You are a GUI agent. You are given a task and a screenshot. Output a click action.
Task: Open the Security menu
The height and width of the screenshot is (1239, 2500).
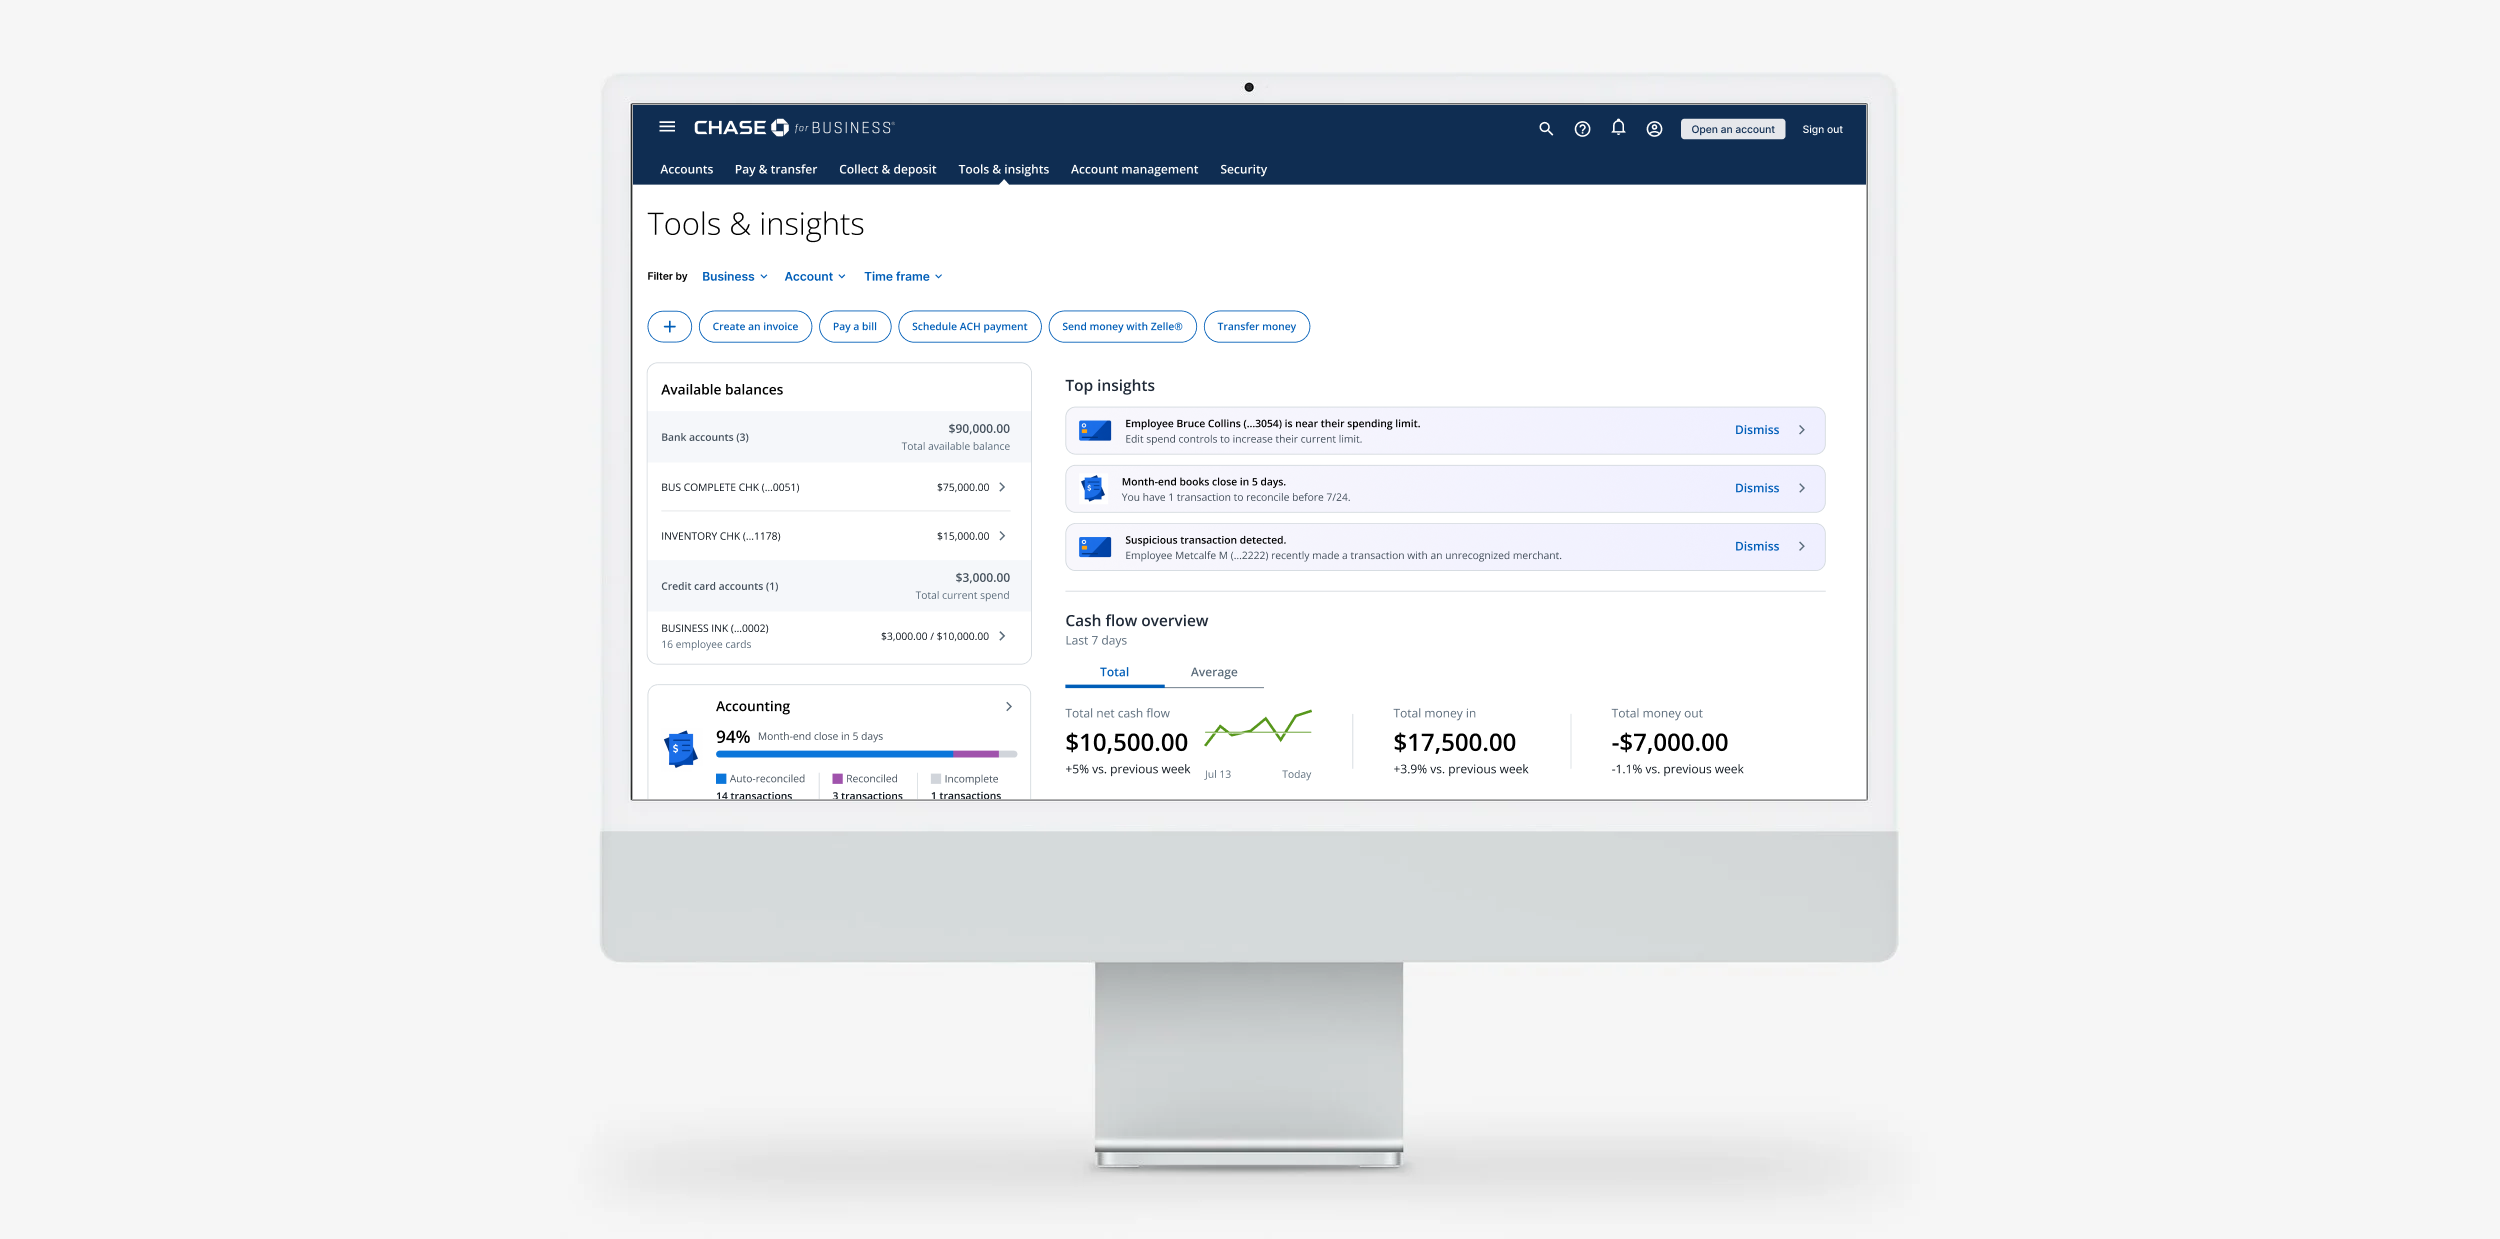(x=1243, y=170)
